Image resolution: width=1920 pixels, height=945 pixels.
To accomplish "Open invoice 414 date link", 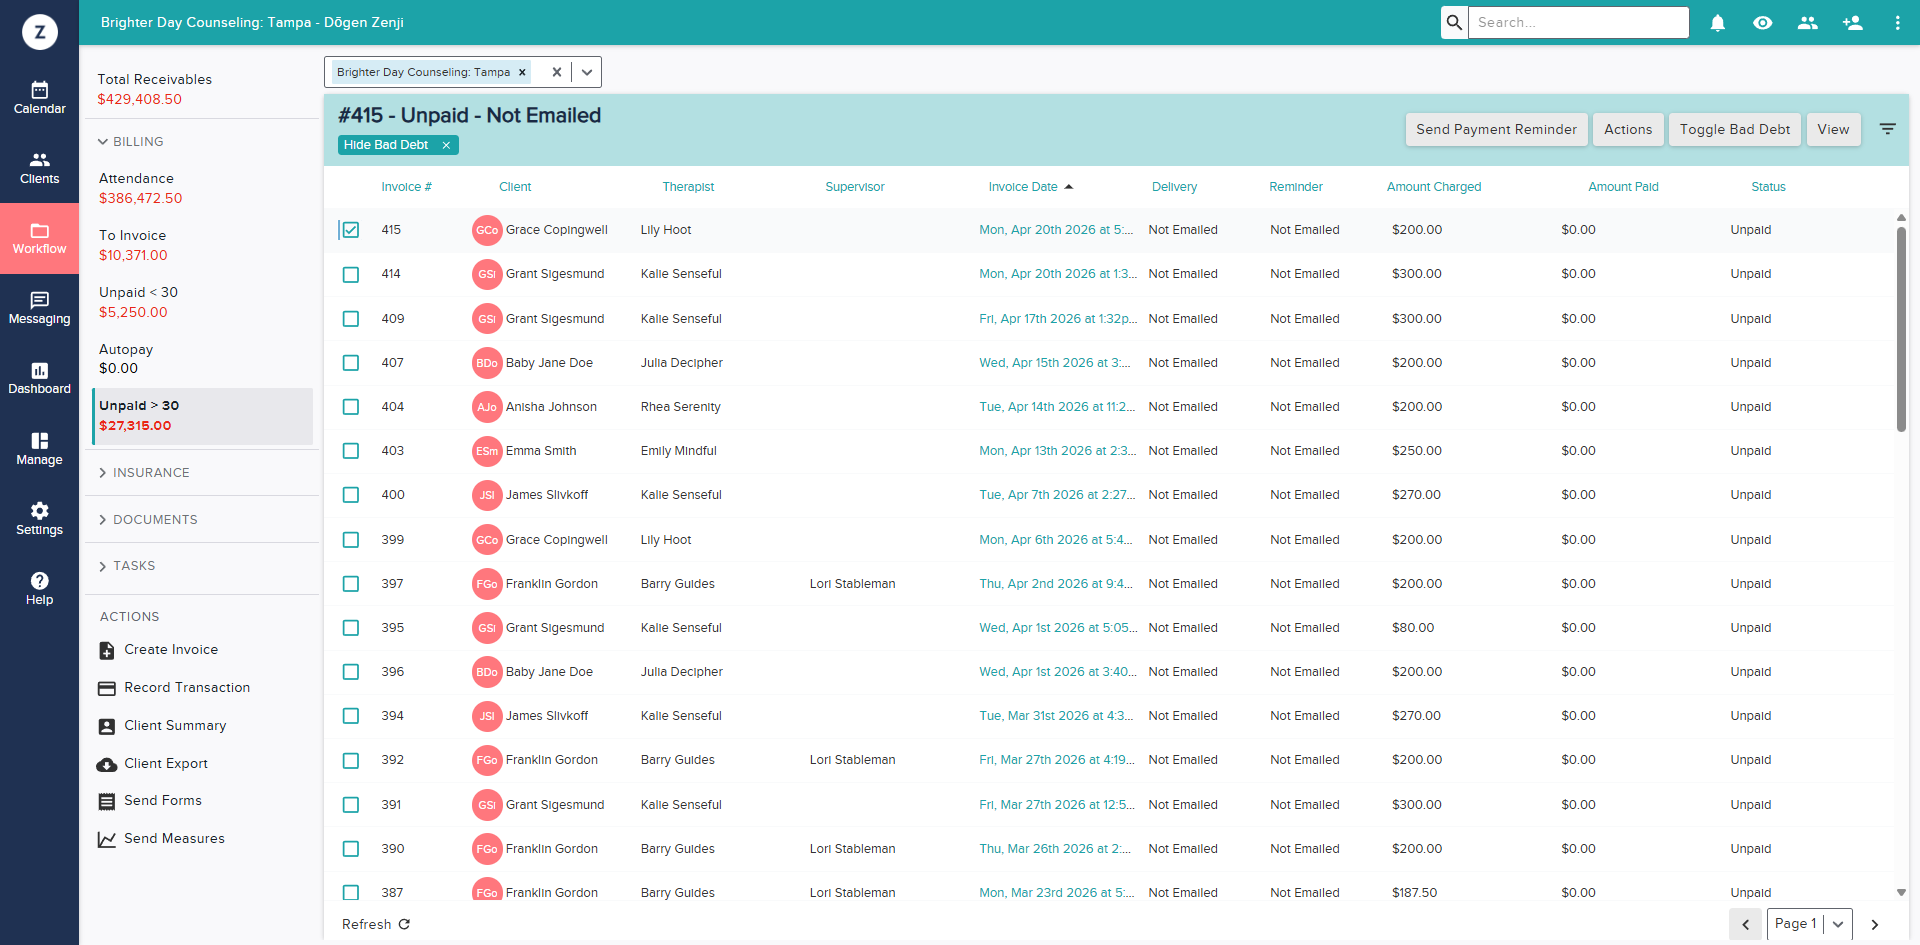I will pos(1057,274).
